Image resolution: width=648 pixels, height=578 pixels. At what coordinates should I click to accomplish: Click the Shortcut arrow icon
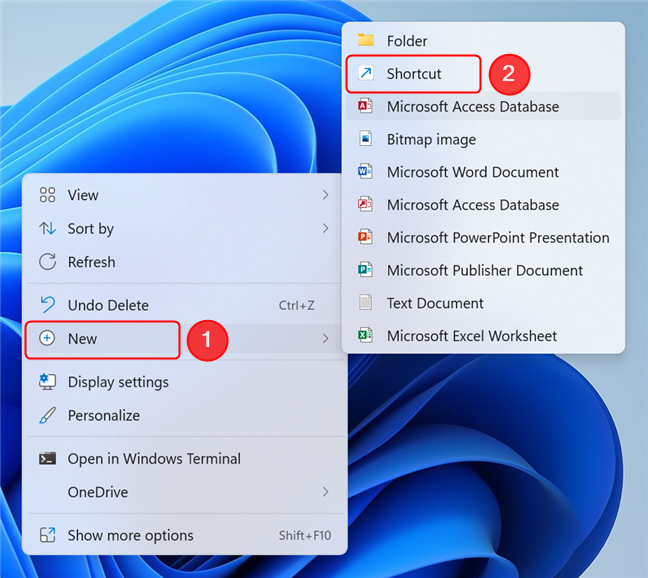coord(366,74)
